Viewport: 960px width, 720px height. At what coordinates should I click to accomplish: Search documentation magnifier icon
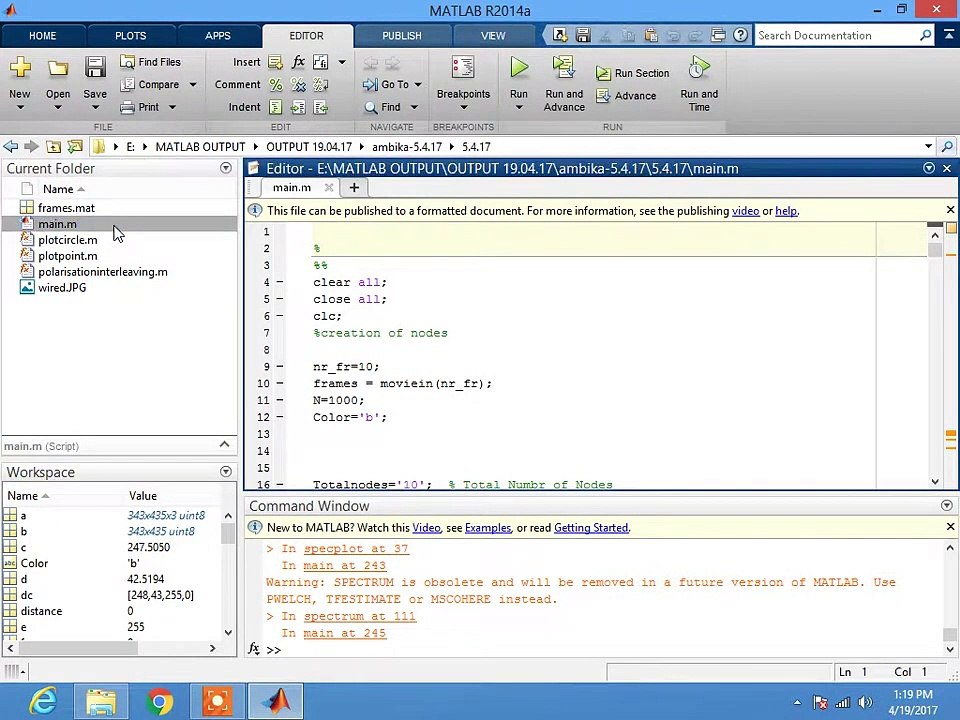click(x=925, y=36)
